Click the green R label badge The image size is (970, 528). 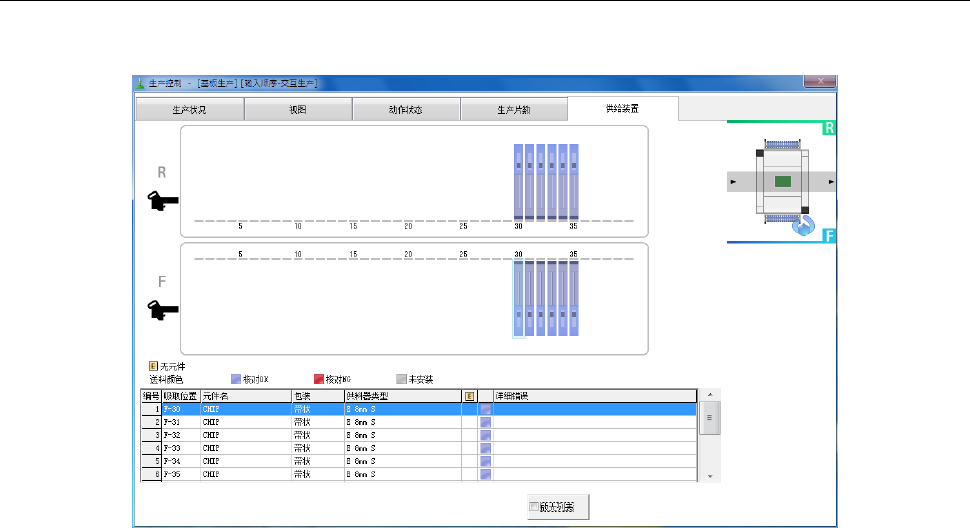point(828,129)
